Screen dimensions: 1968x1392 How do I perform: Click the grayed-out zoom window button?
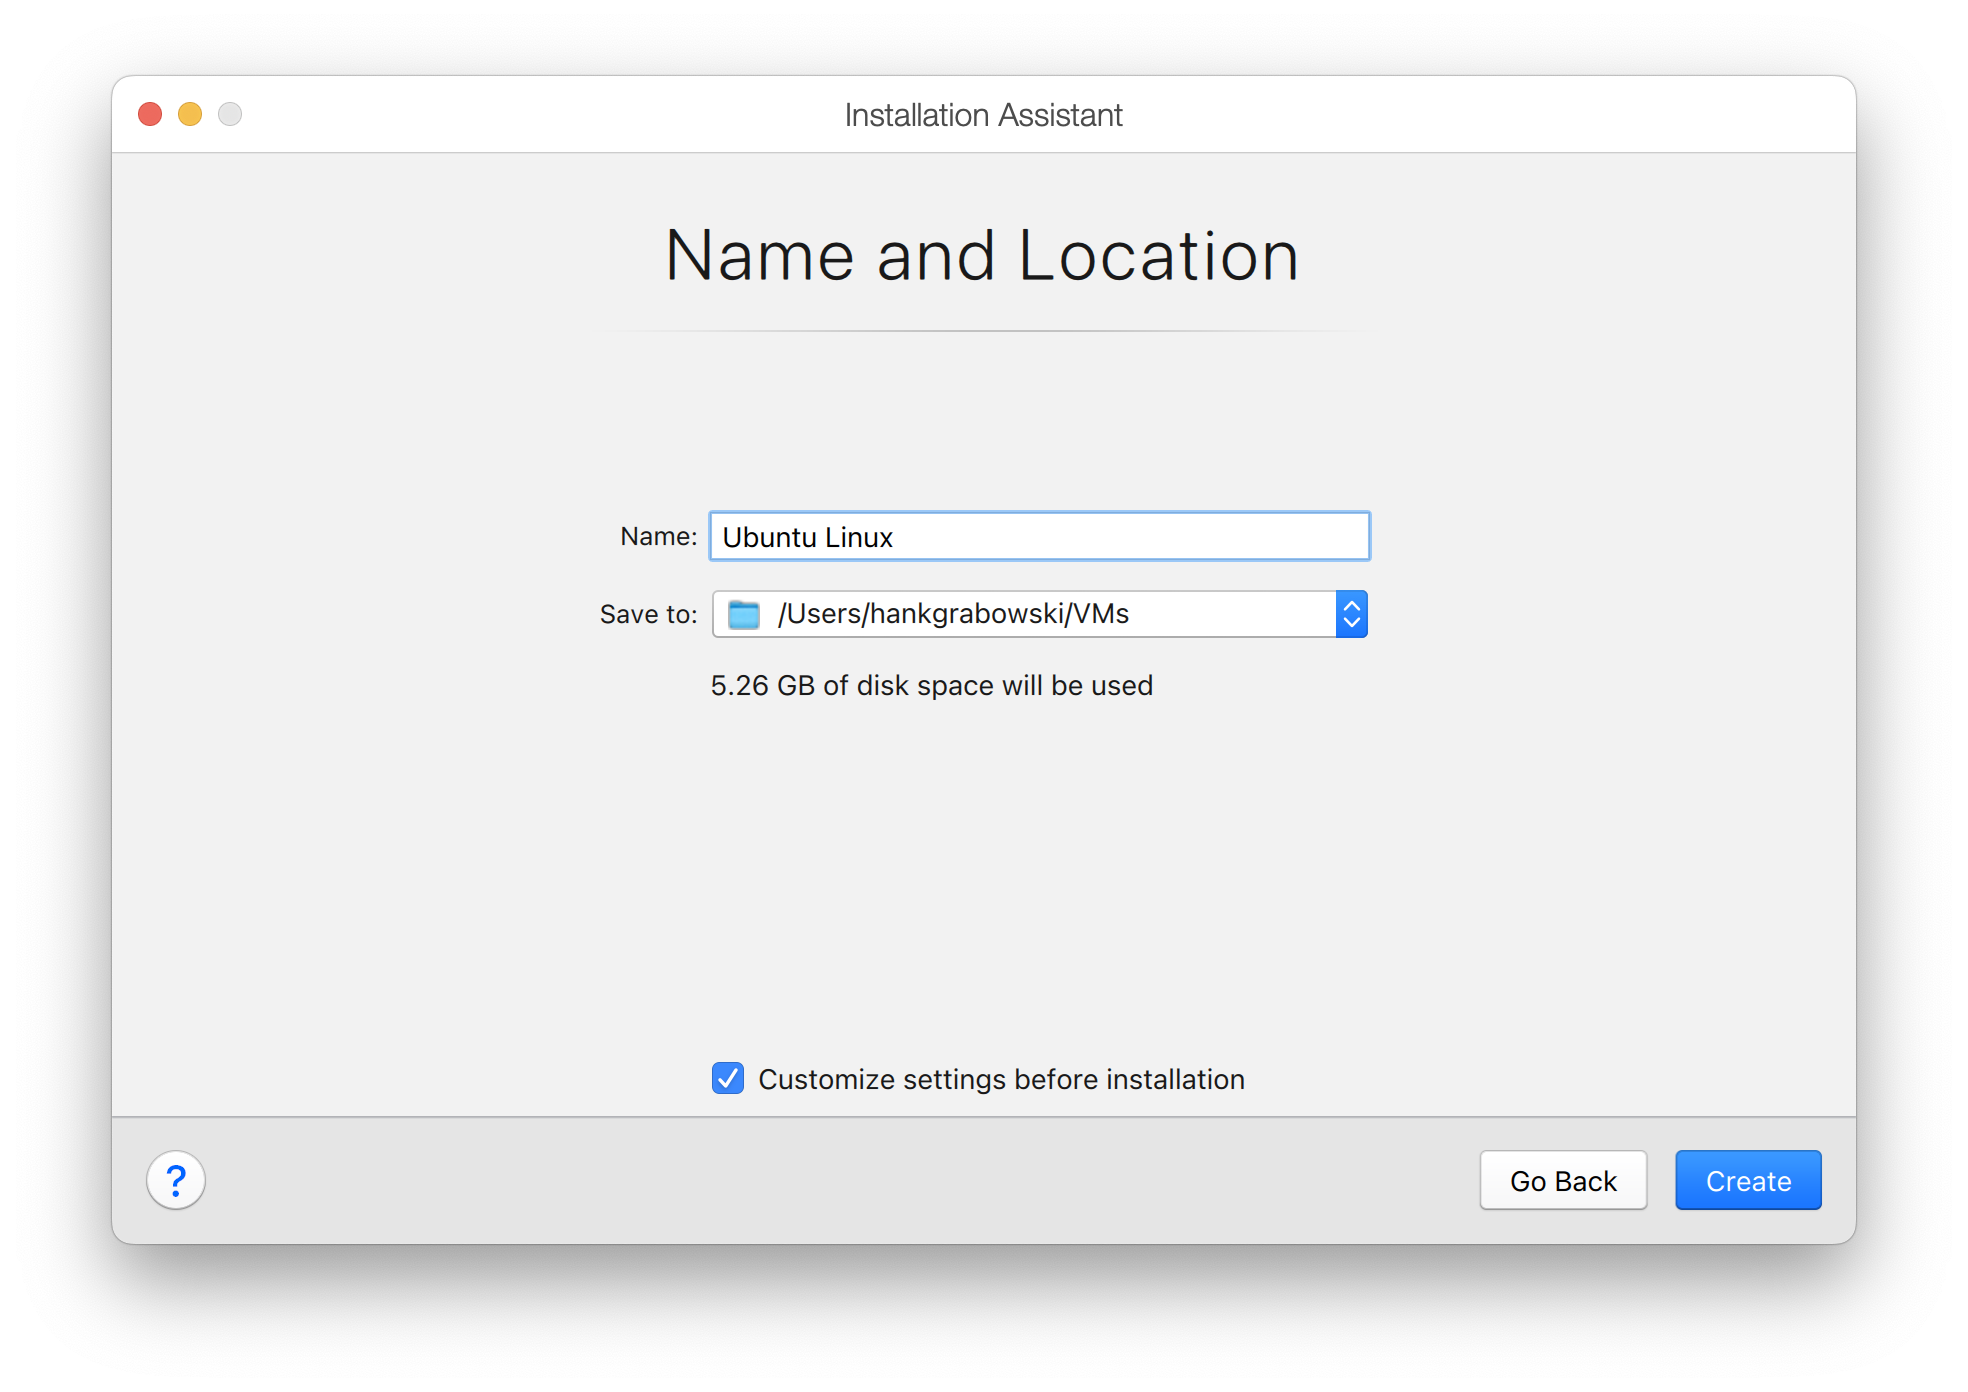click(230, 114)
